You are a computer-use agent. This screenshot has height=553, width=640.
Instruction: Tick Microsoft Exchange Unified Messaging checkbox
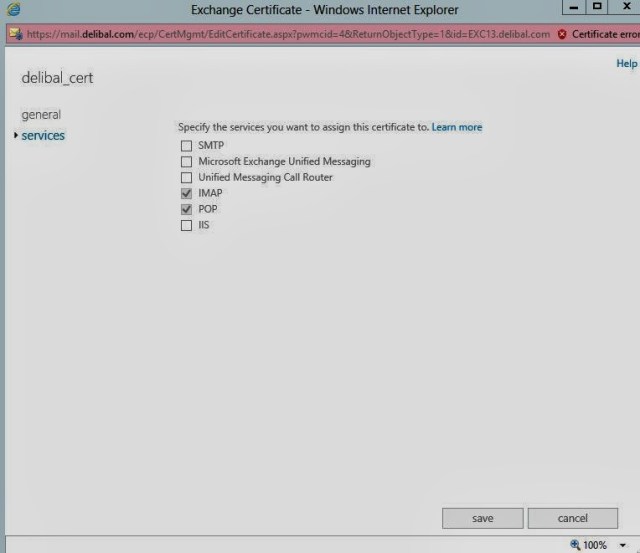(x=186, y=162)
